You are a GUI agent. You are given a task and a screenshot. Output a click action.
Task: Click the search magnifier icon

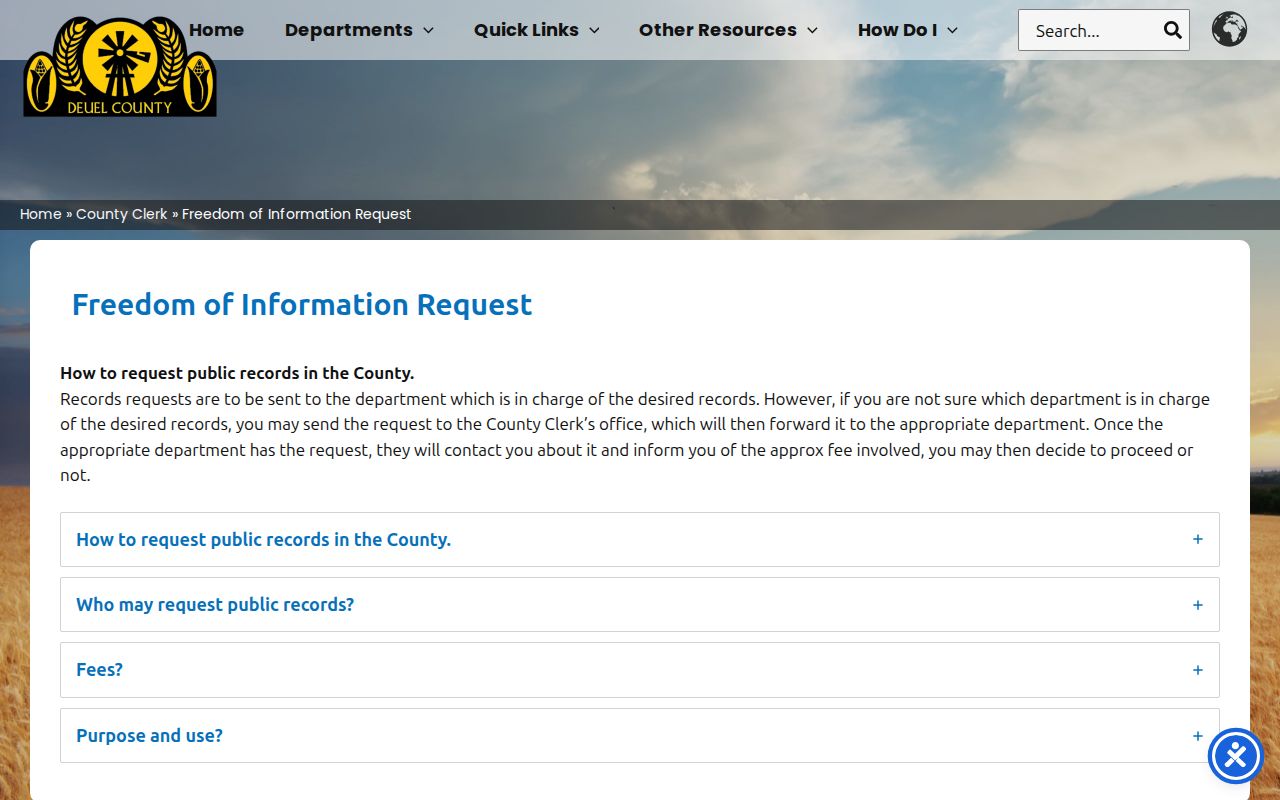coord(1173,30)
